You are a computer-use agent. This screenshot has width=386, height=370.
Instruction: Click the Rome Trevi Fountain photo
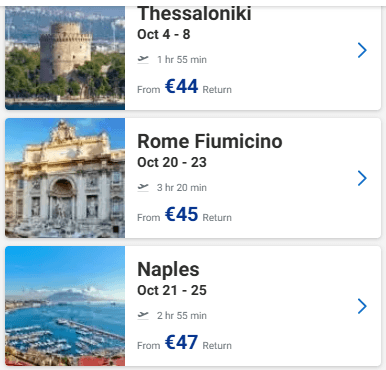pyautogui.click(x=65, y=178)
